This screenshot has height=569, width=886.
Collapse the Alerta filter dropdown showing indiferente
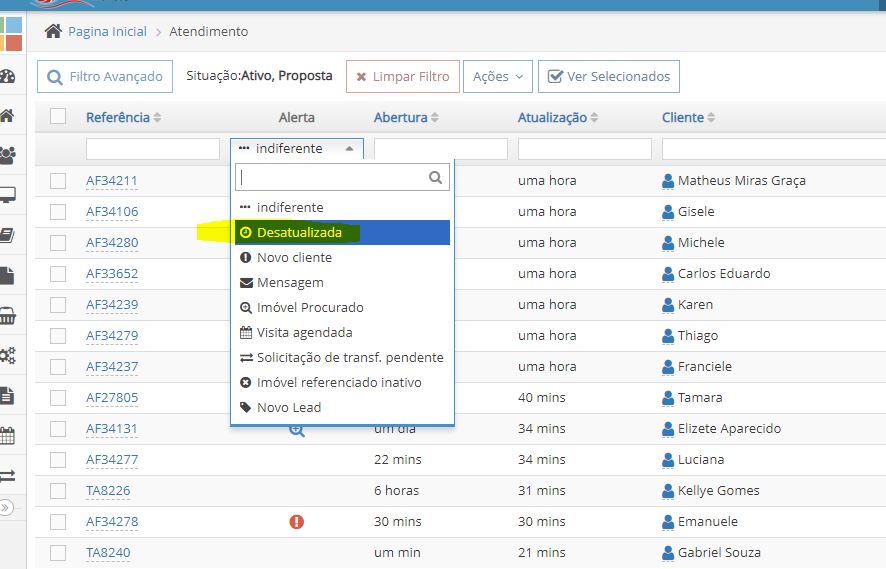click(297, 149)
